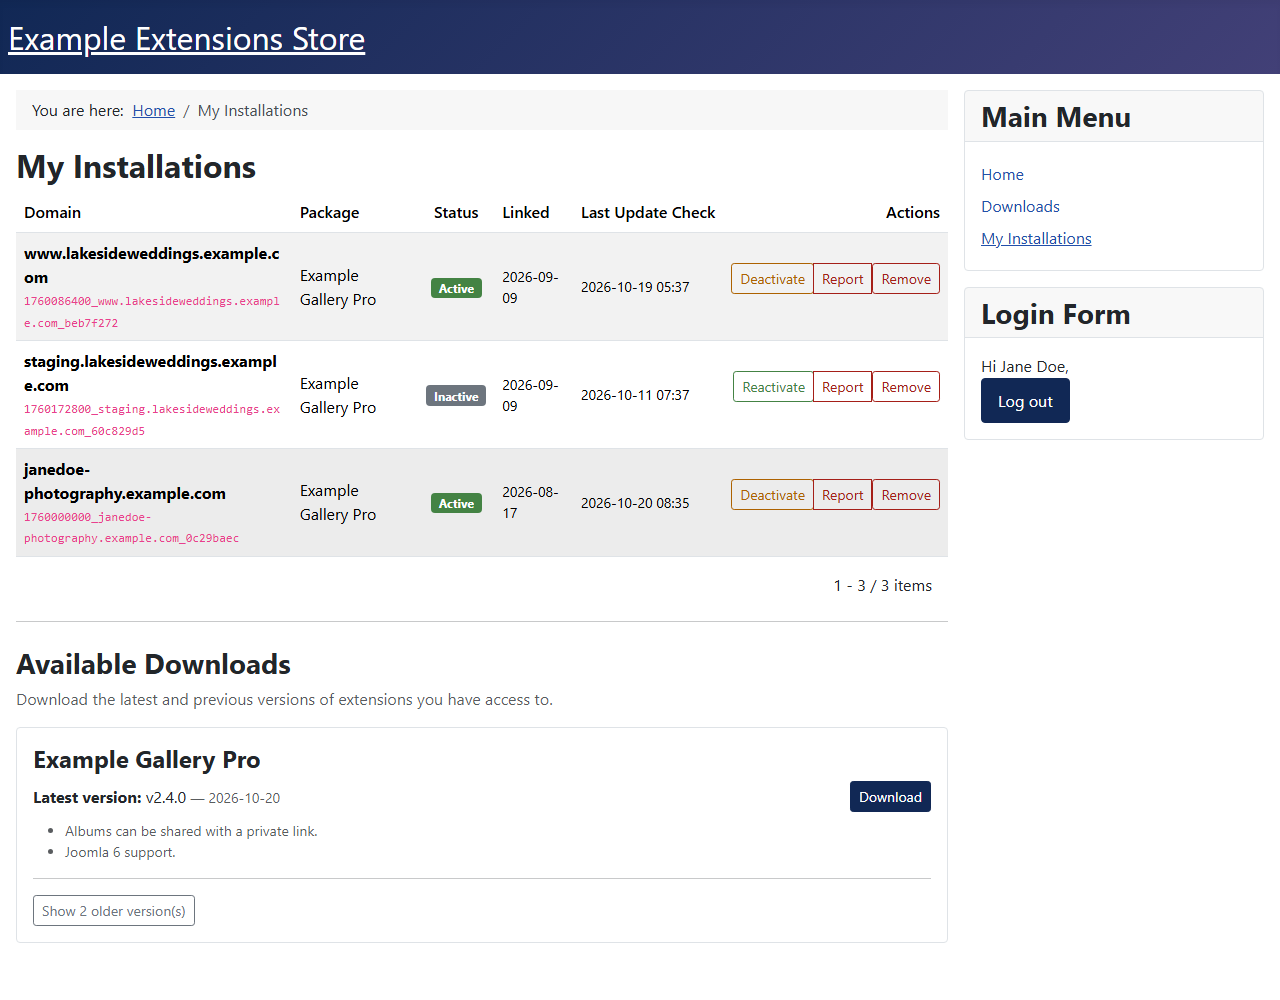The height and width of the screenshot is (1000, 1280).
Task: Remove the www.lakesideweddings.example.com installation
Action: (x=906, y=279)
